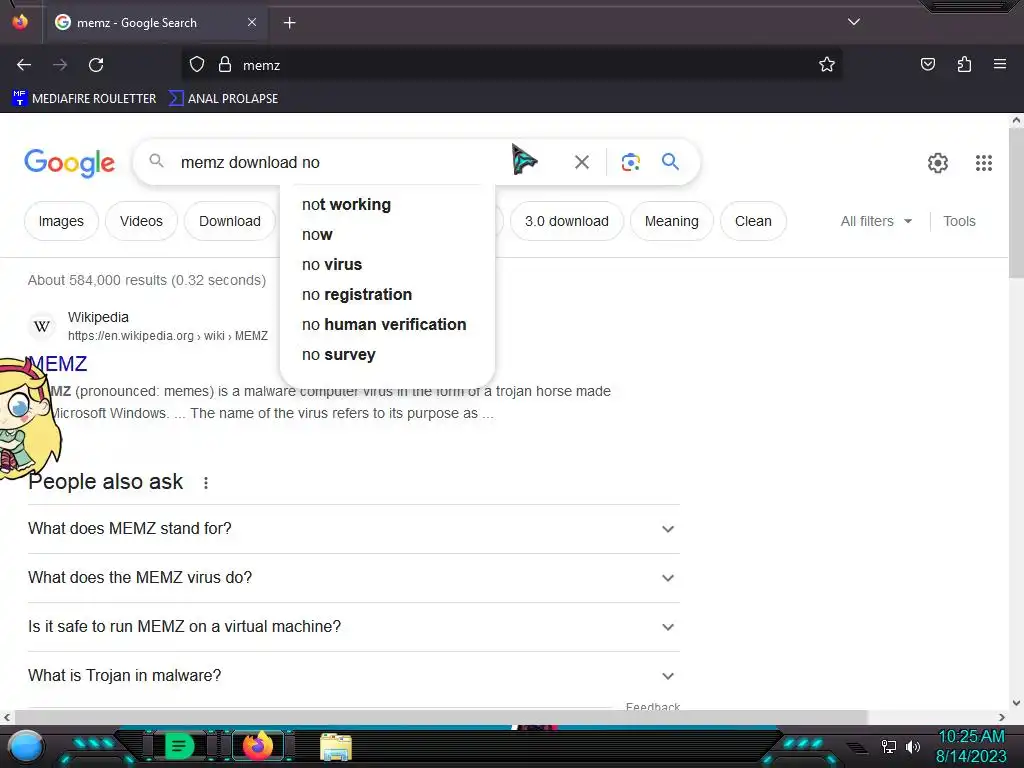Bookmark this page with the star icon

(827, 65)
